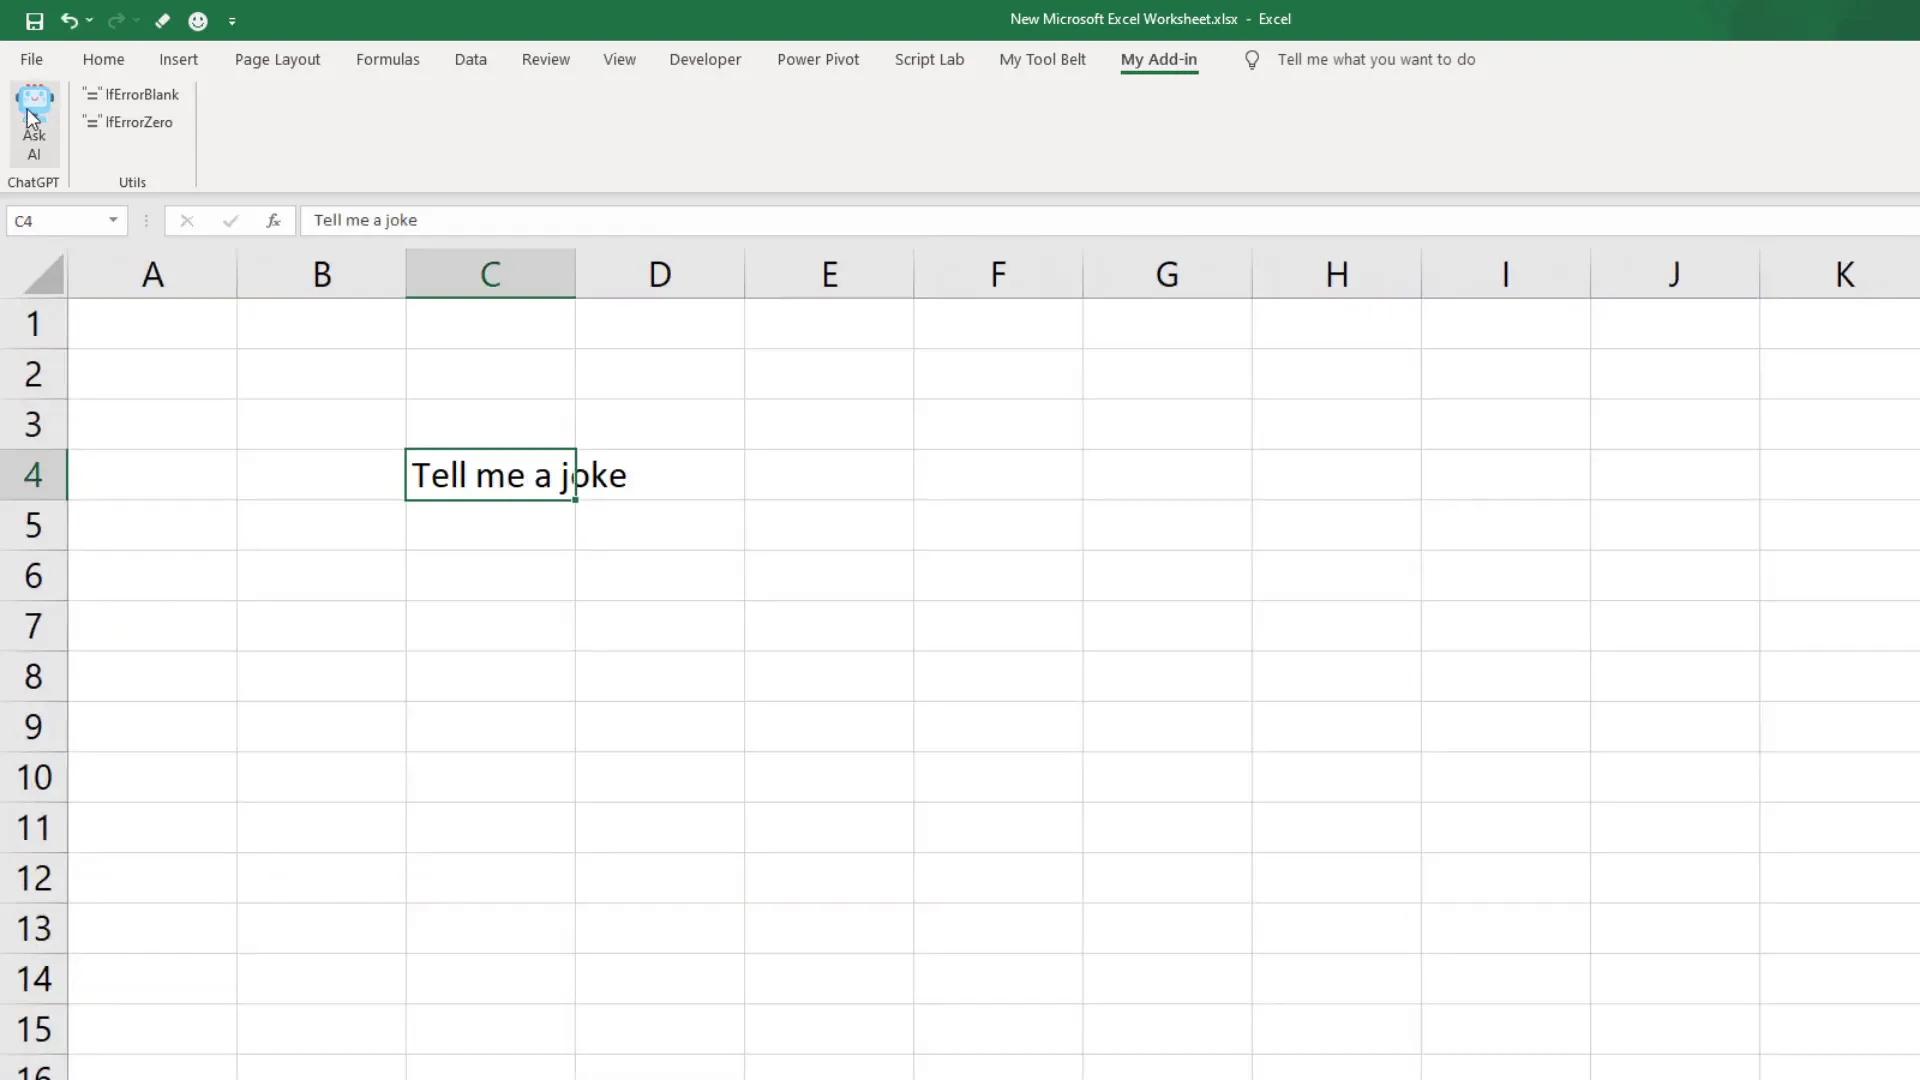
Task: Confirm cell entry with the checkmark
Action: point(229,220)
